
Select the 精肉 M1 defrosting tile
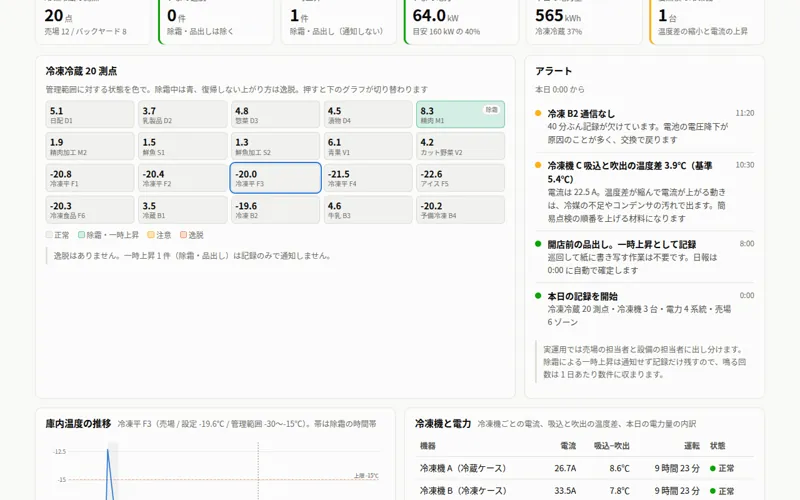(x=461, y=114)
